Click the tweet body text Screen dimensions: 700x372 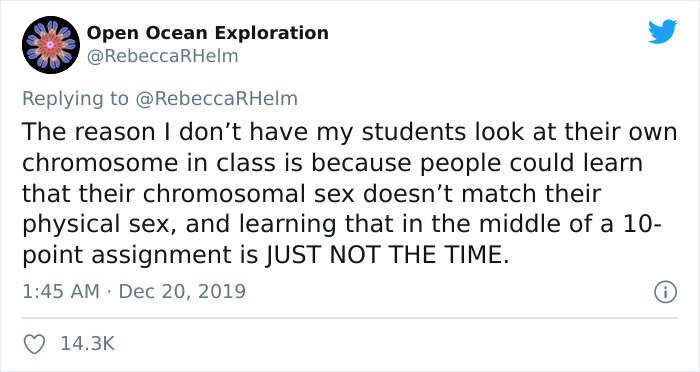(350, 193)
